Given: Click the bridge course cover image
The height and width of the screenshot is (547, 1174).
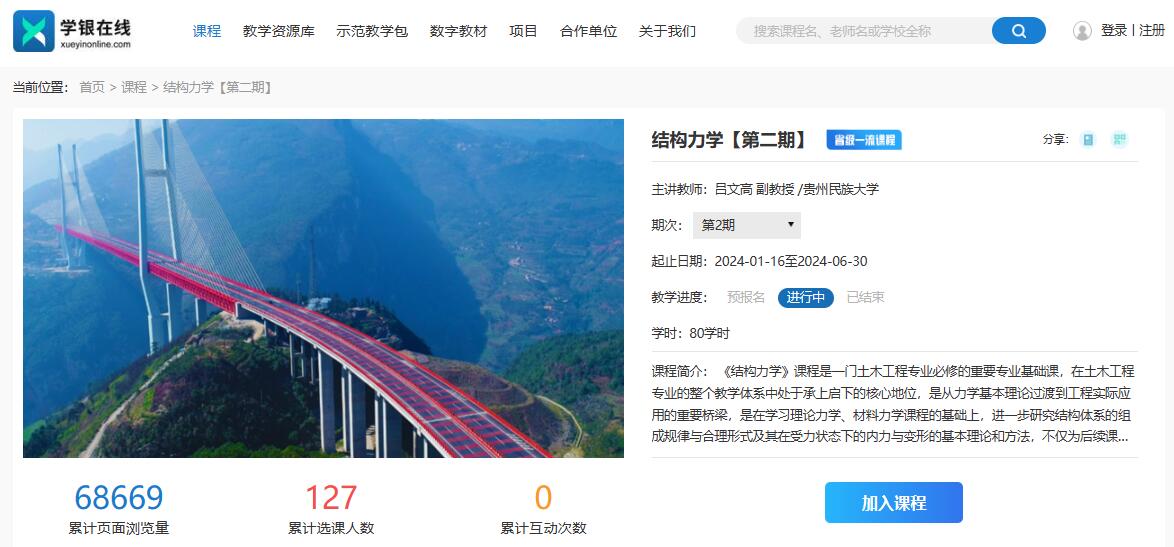Looking at the screenshot, I should (x=323, y=288).
